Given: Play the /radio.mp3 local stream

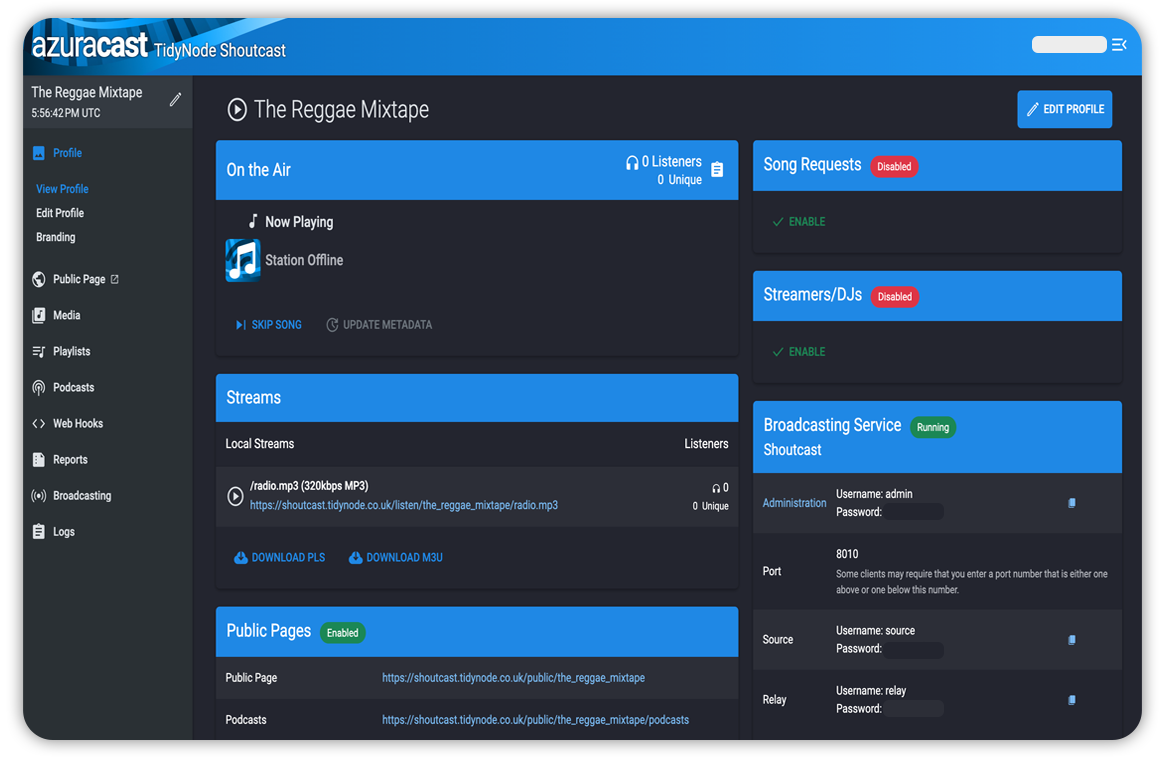Looking at the screenshot, I should [236, 496].
